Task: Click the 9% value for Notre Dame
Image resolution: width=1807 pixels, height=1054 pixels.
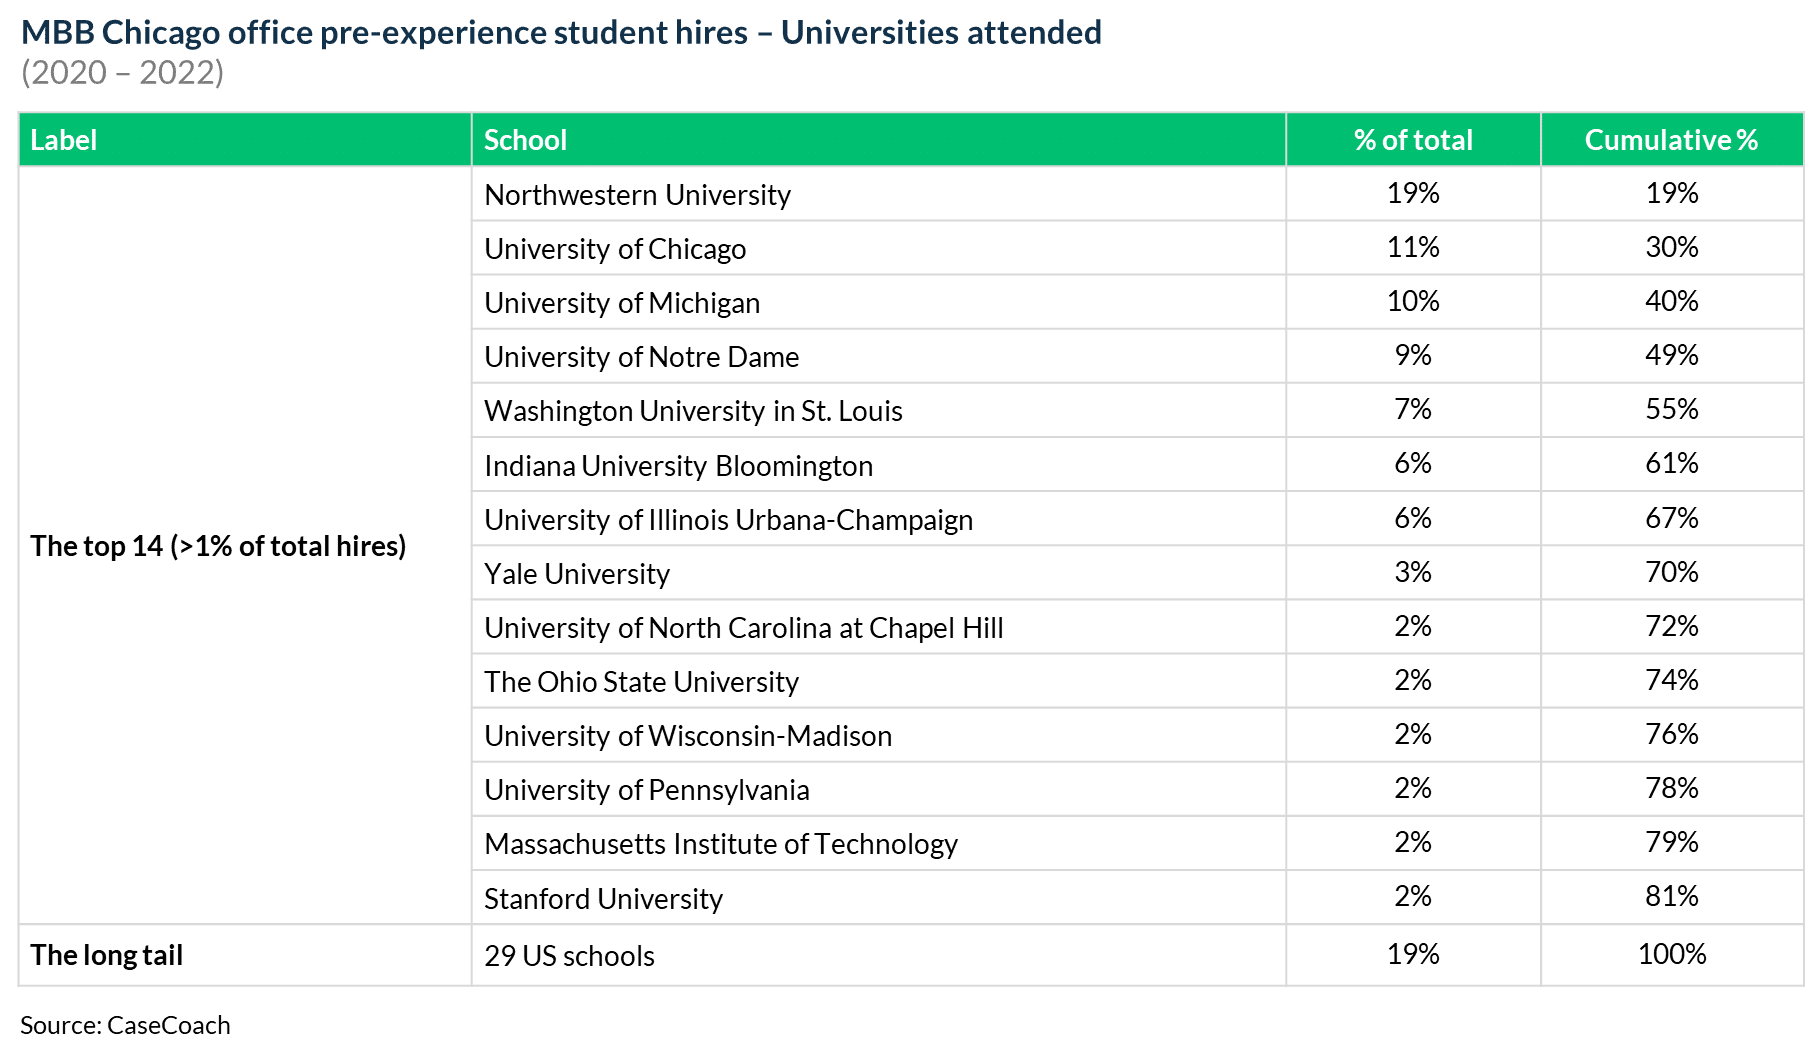Action: 1413,355
